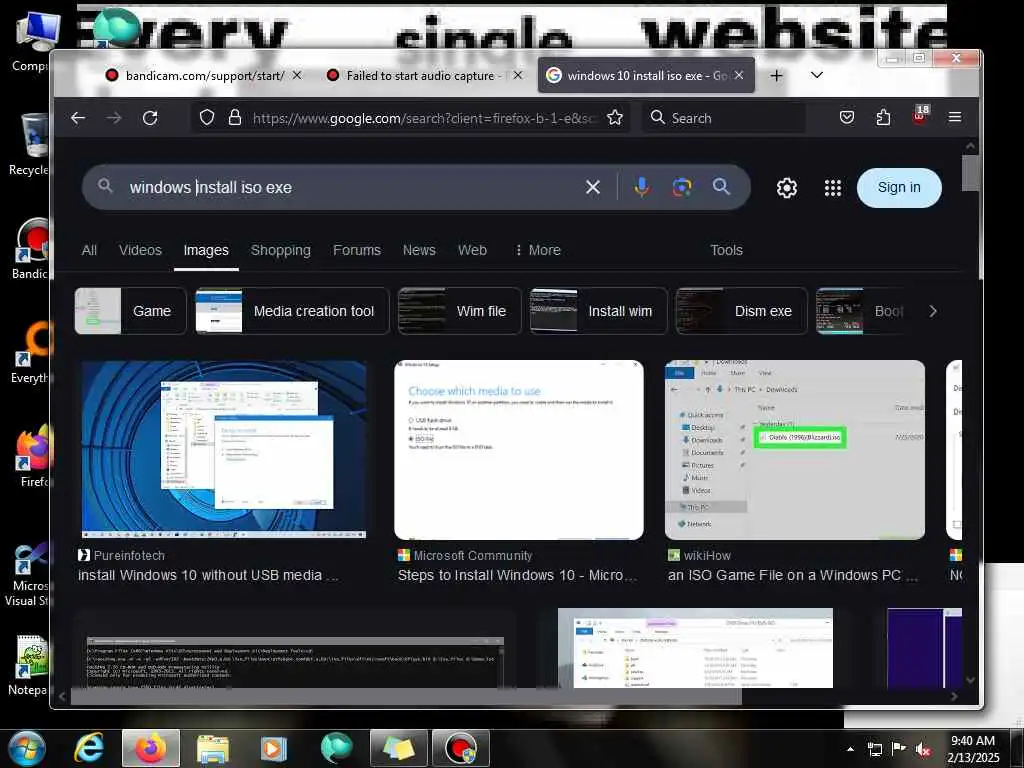The image size is (1024, 768).
Task: Open the Google apps grid
Action: [833, 188]
